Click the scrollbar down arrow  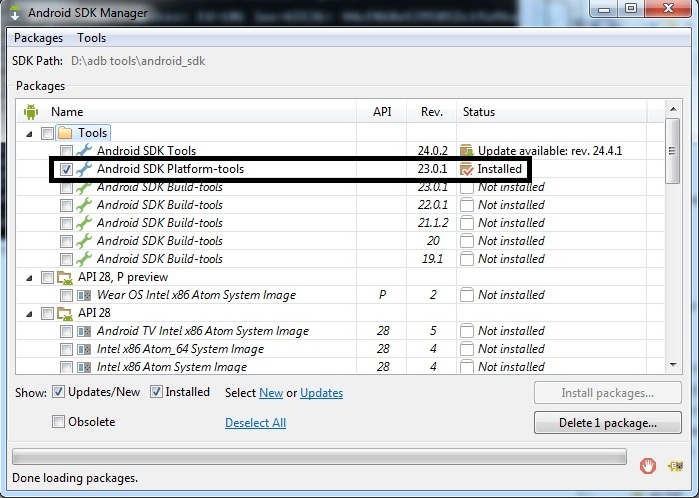coord(673,365)
